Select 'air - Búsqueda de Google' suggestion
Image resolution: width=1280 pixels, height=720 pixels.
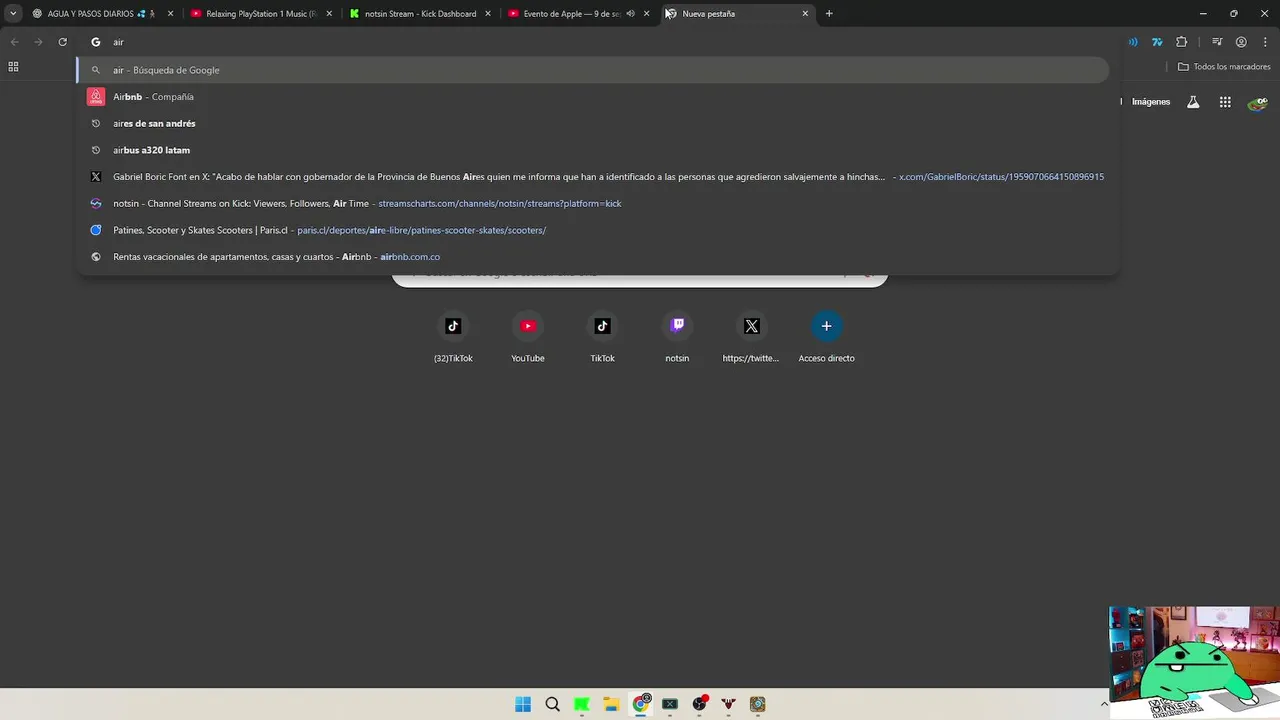[594, 70]
